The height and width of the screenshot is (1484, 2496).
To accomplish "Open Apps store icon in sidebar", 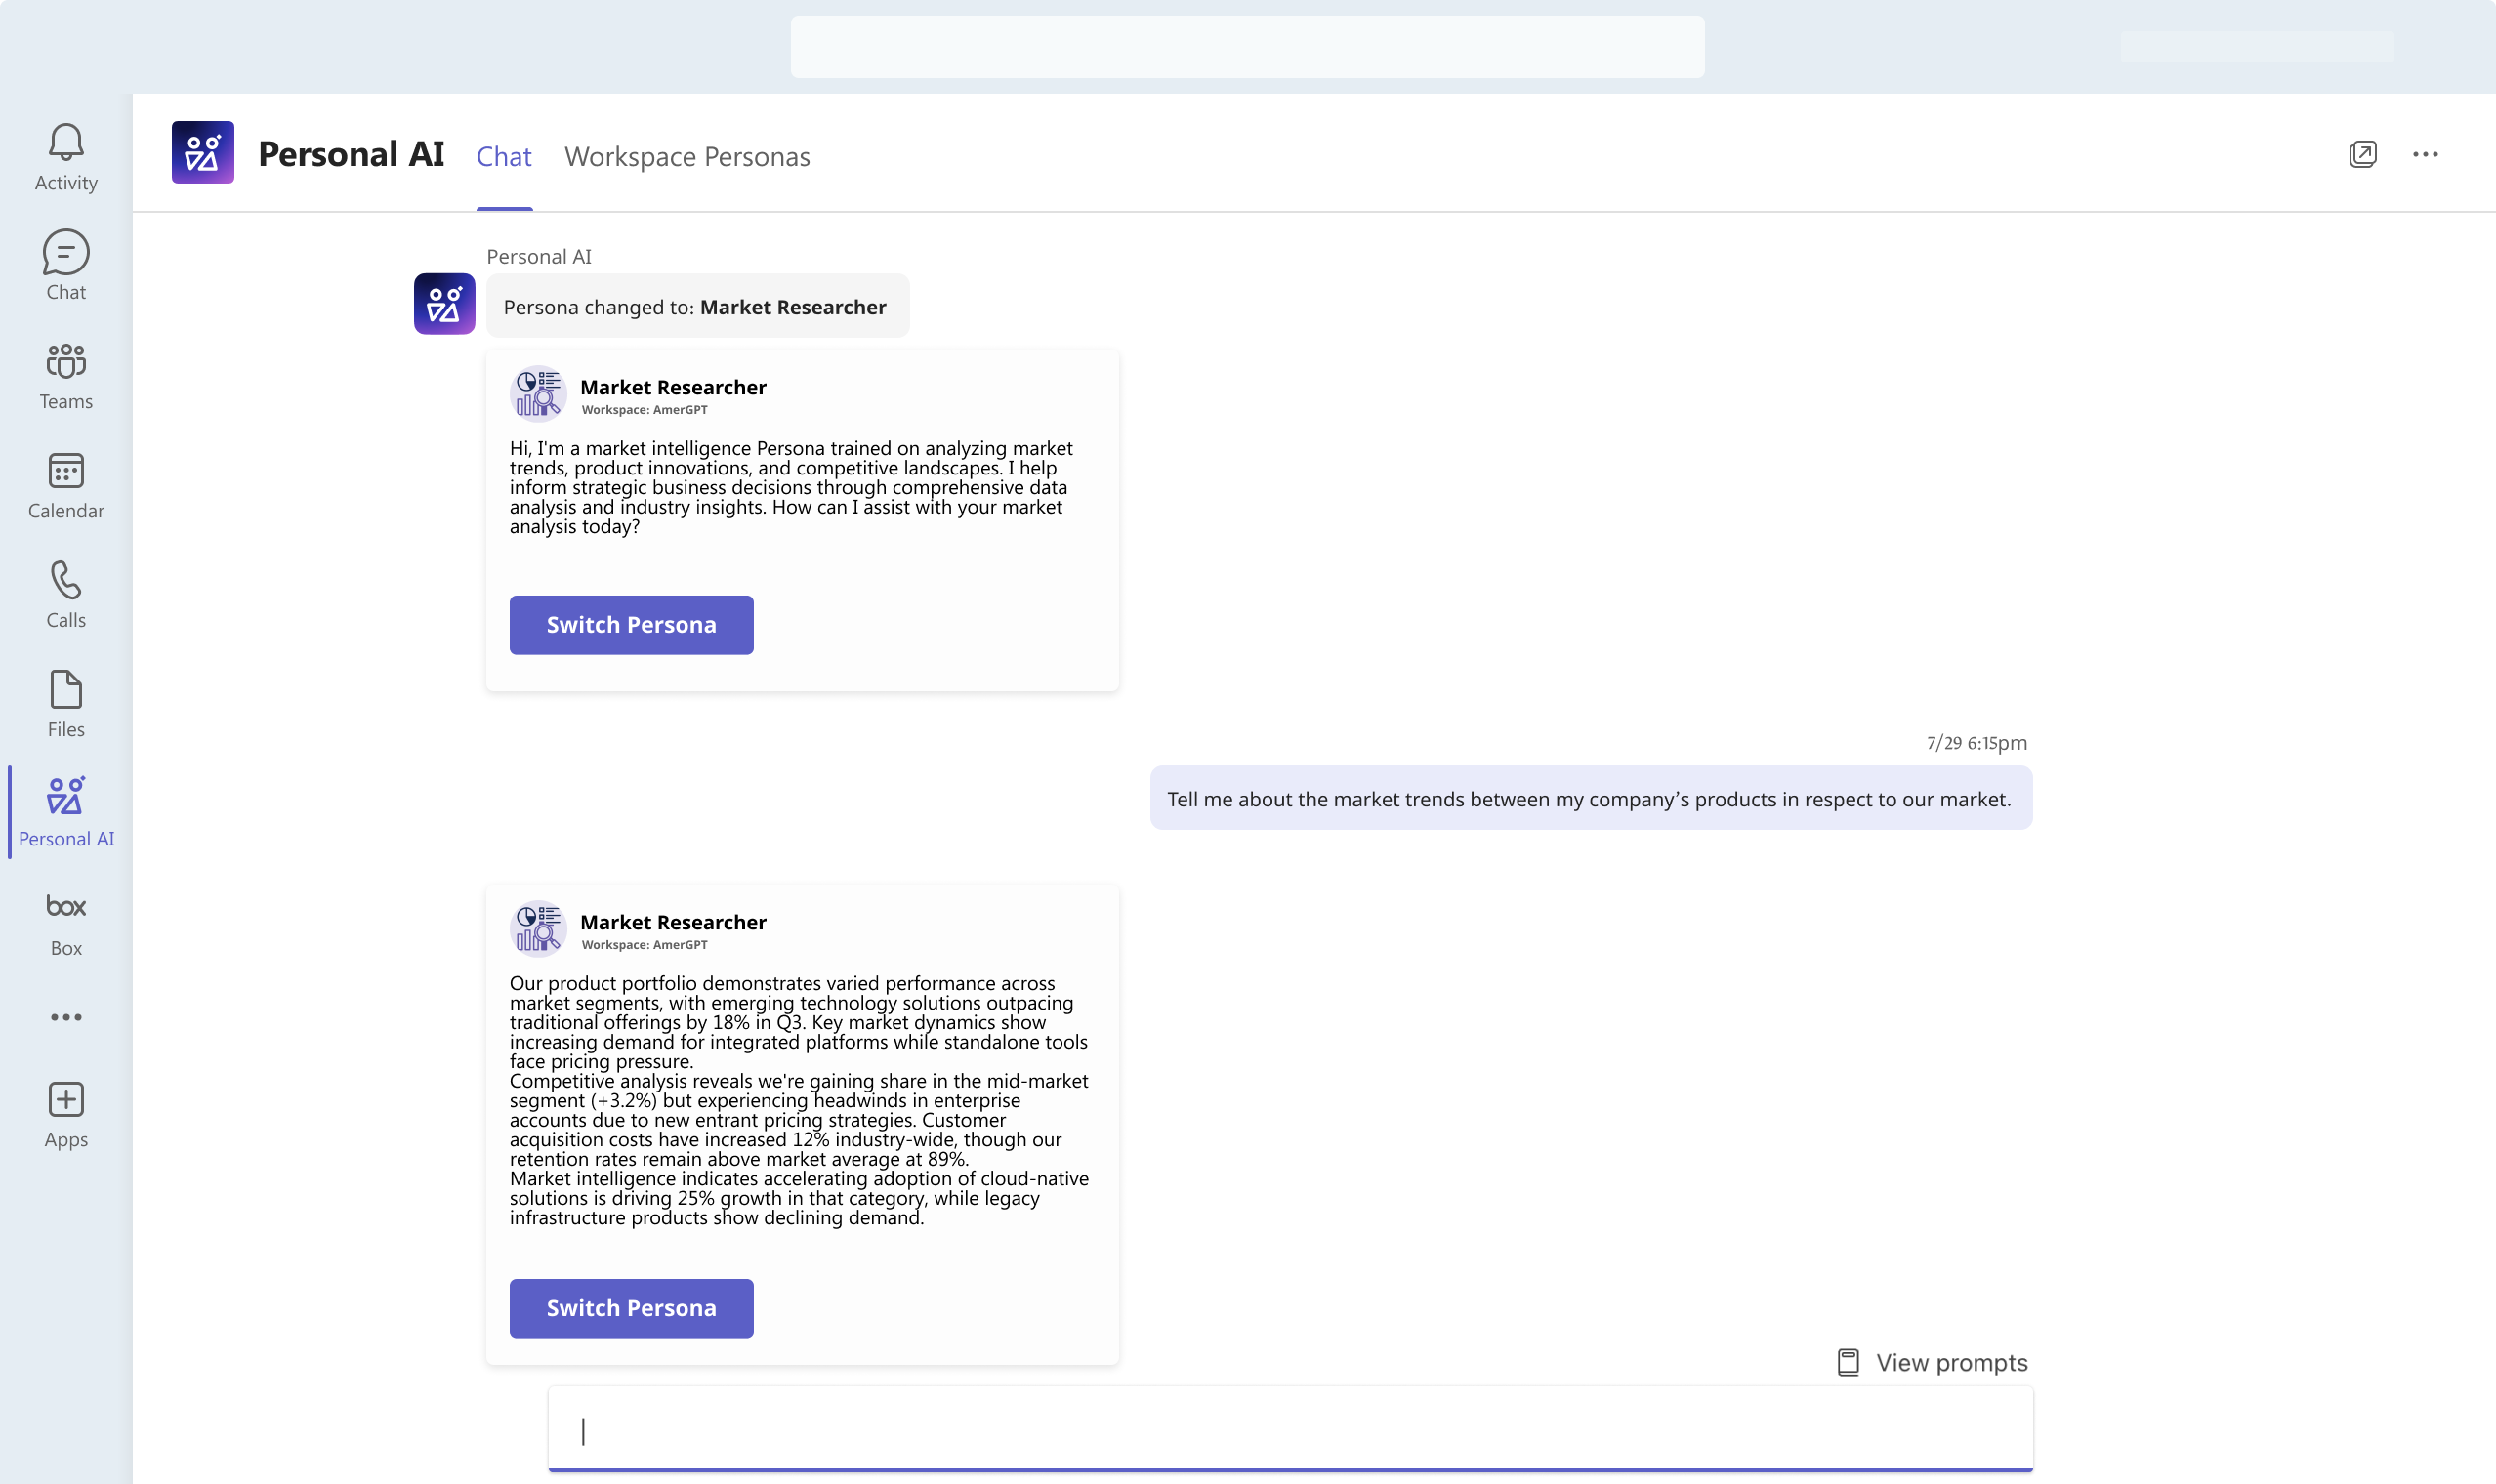I will pyautogui.click(x=66, y=1115).
